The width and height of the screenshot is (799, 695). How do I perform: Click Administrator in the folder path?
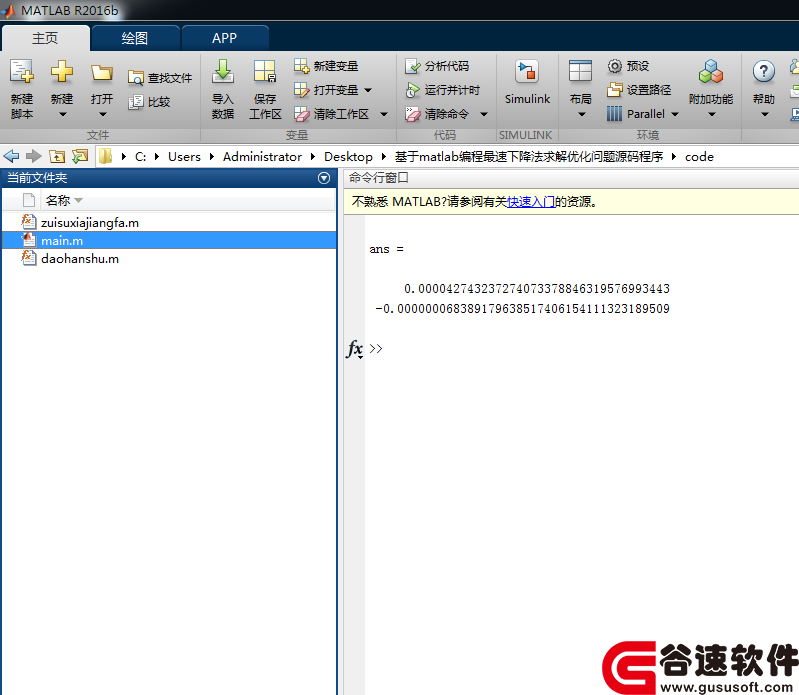click(x=262, y=156)
